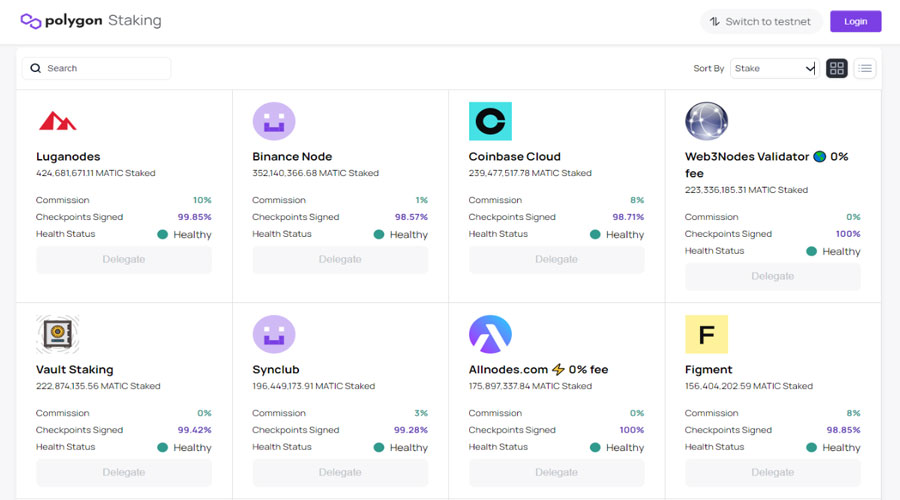The width and height of the screenshot is (900, 500).
Task: Open the Figment validator name
Action: pyautogui.click(x=709, y=370)
